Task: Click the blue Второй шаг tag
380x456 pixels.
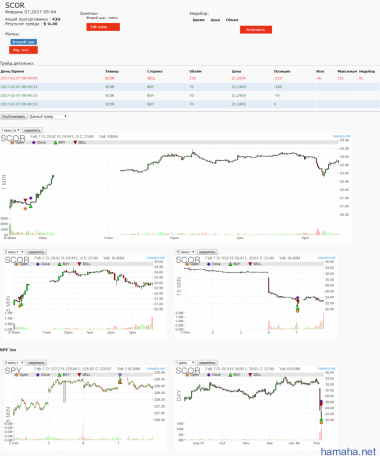Action: click(24, 42)
